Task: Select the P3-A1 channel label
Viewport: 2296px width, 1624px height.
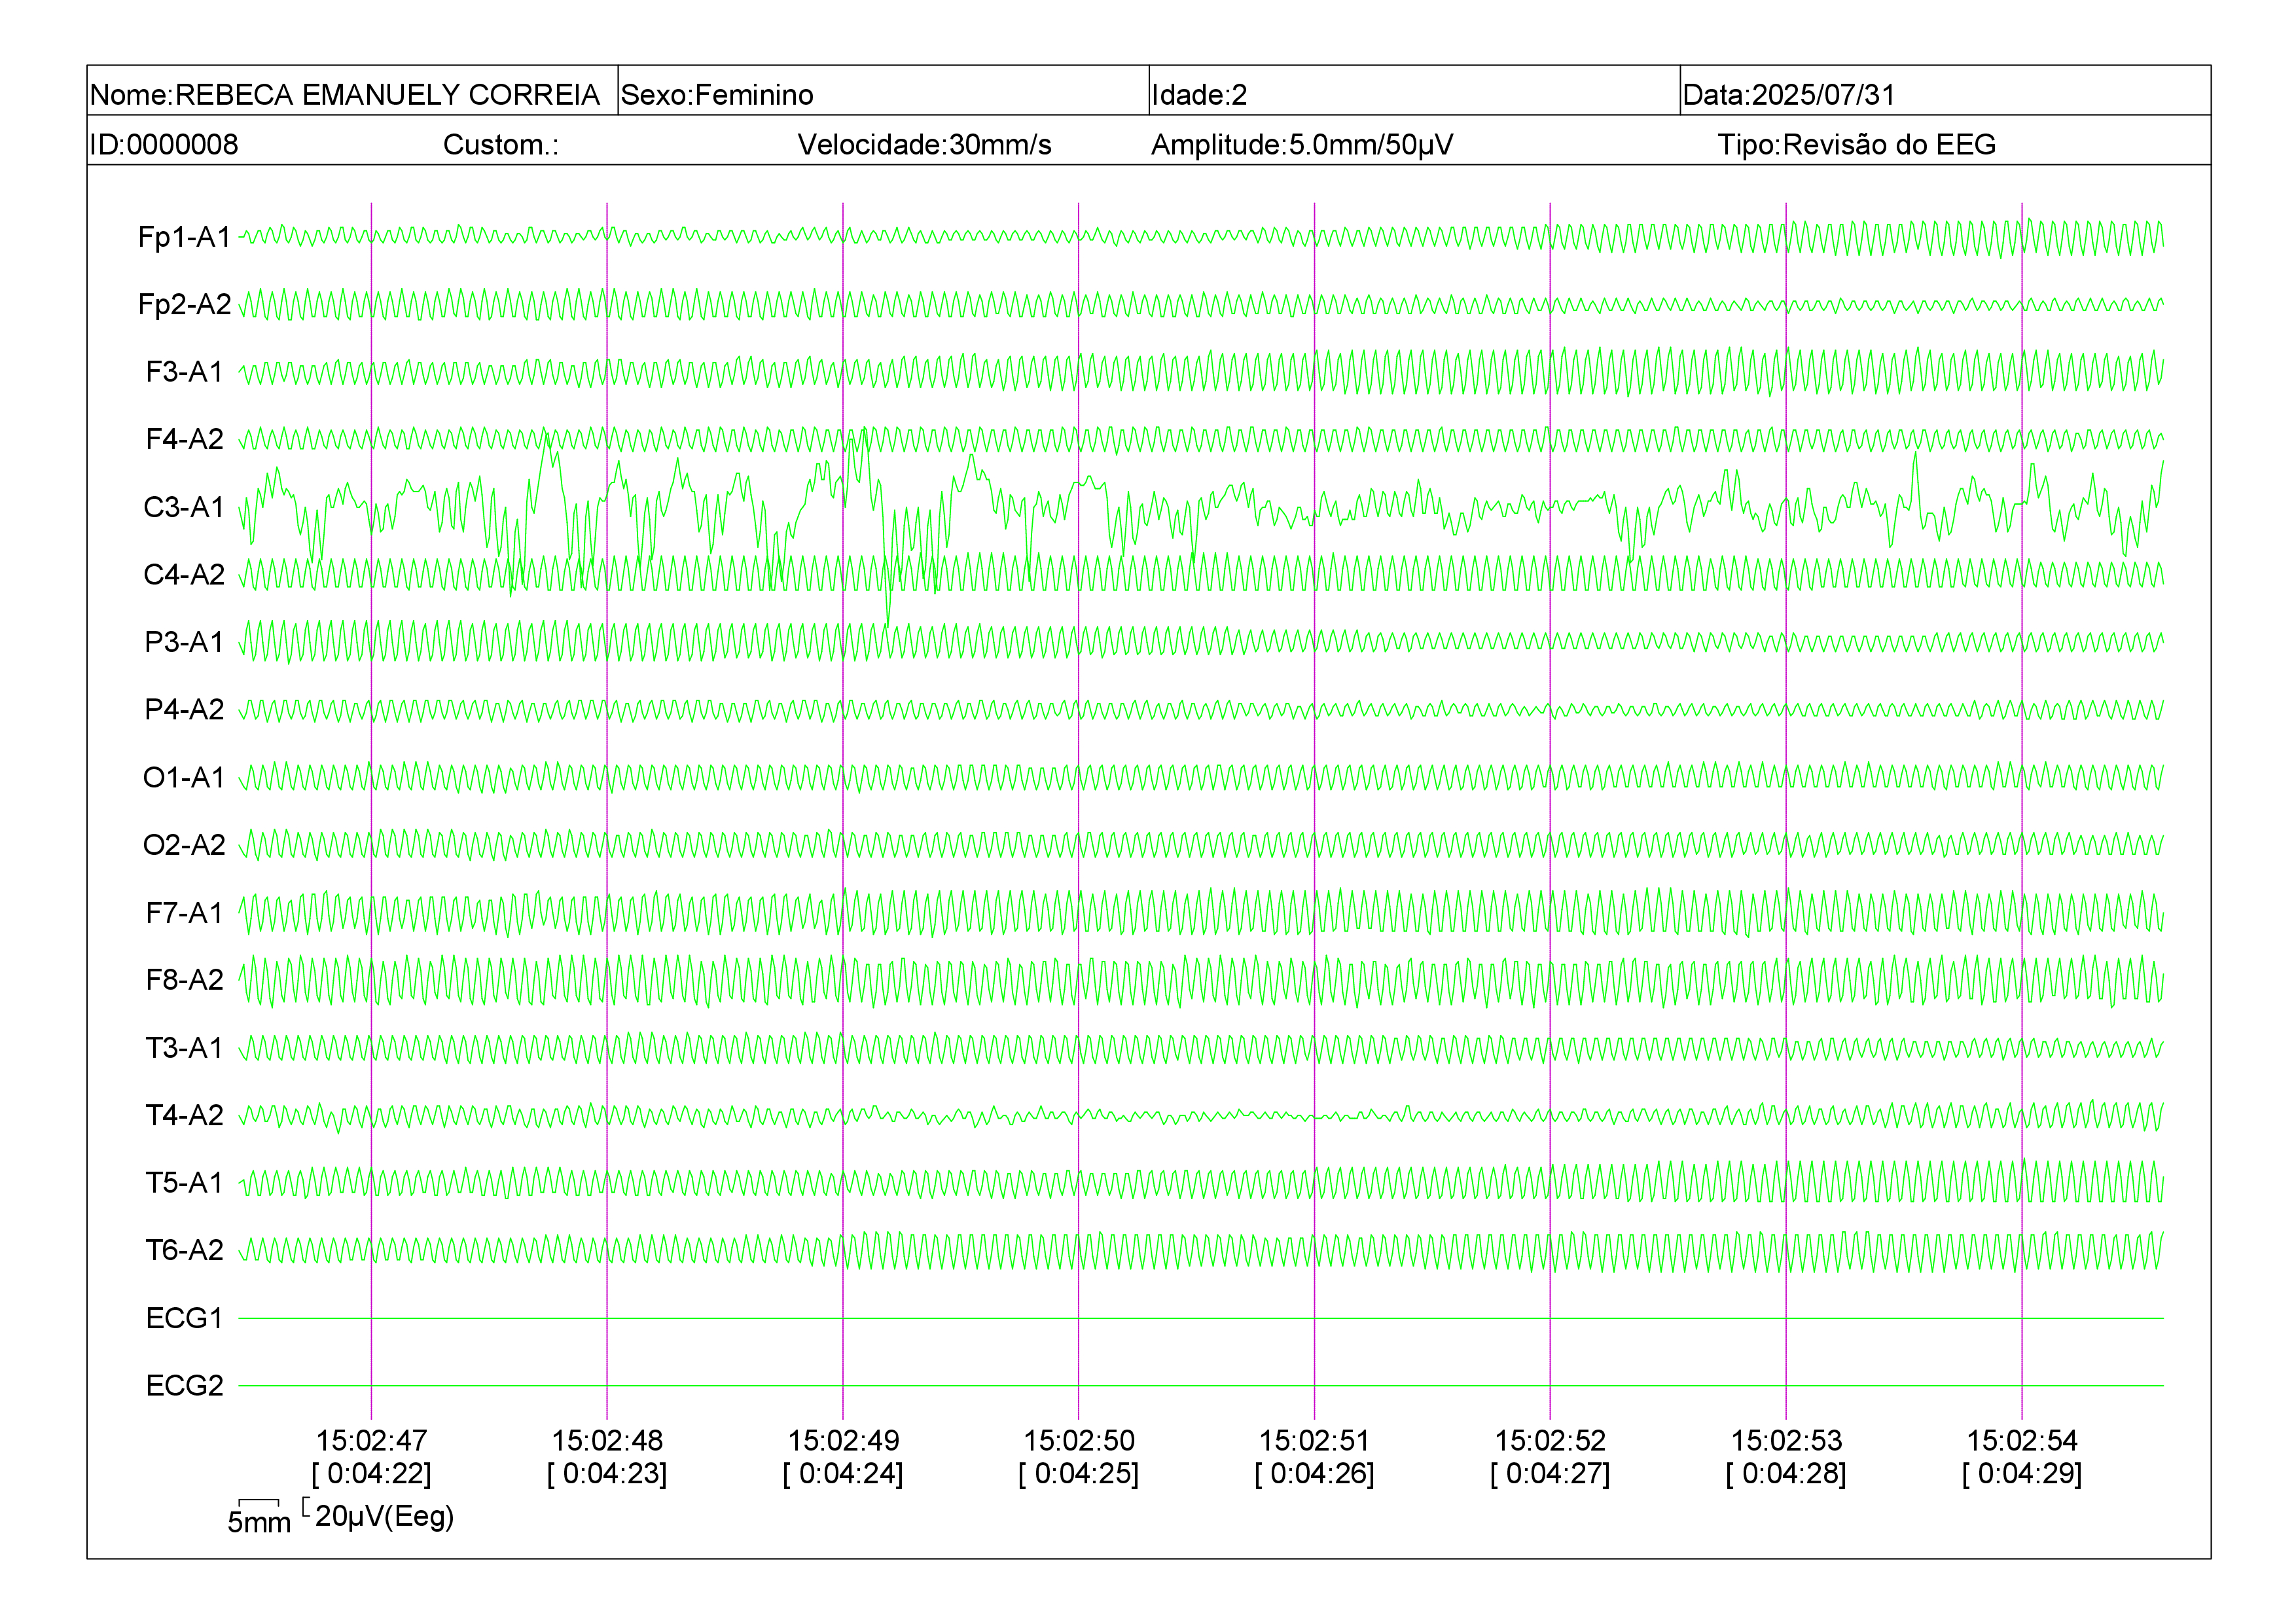Action: point(185,642)
